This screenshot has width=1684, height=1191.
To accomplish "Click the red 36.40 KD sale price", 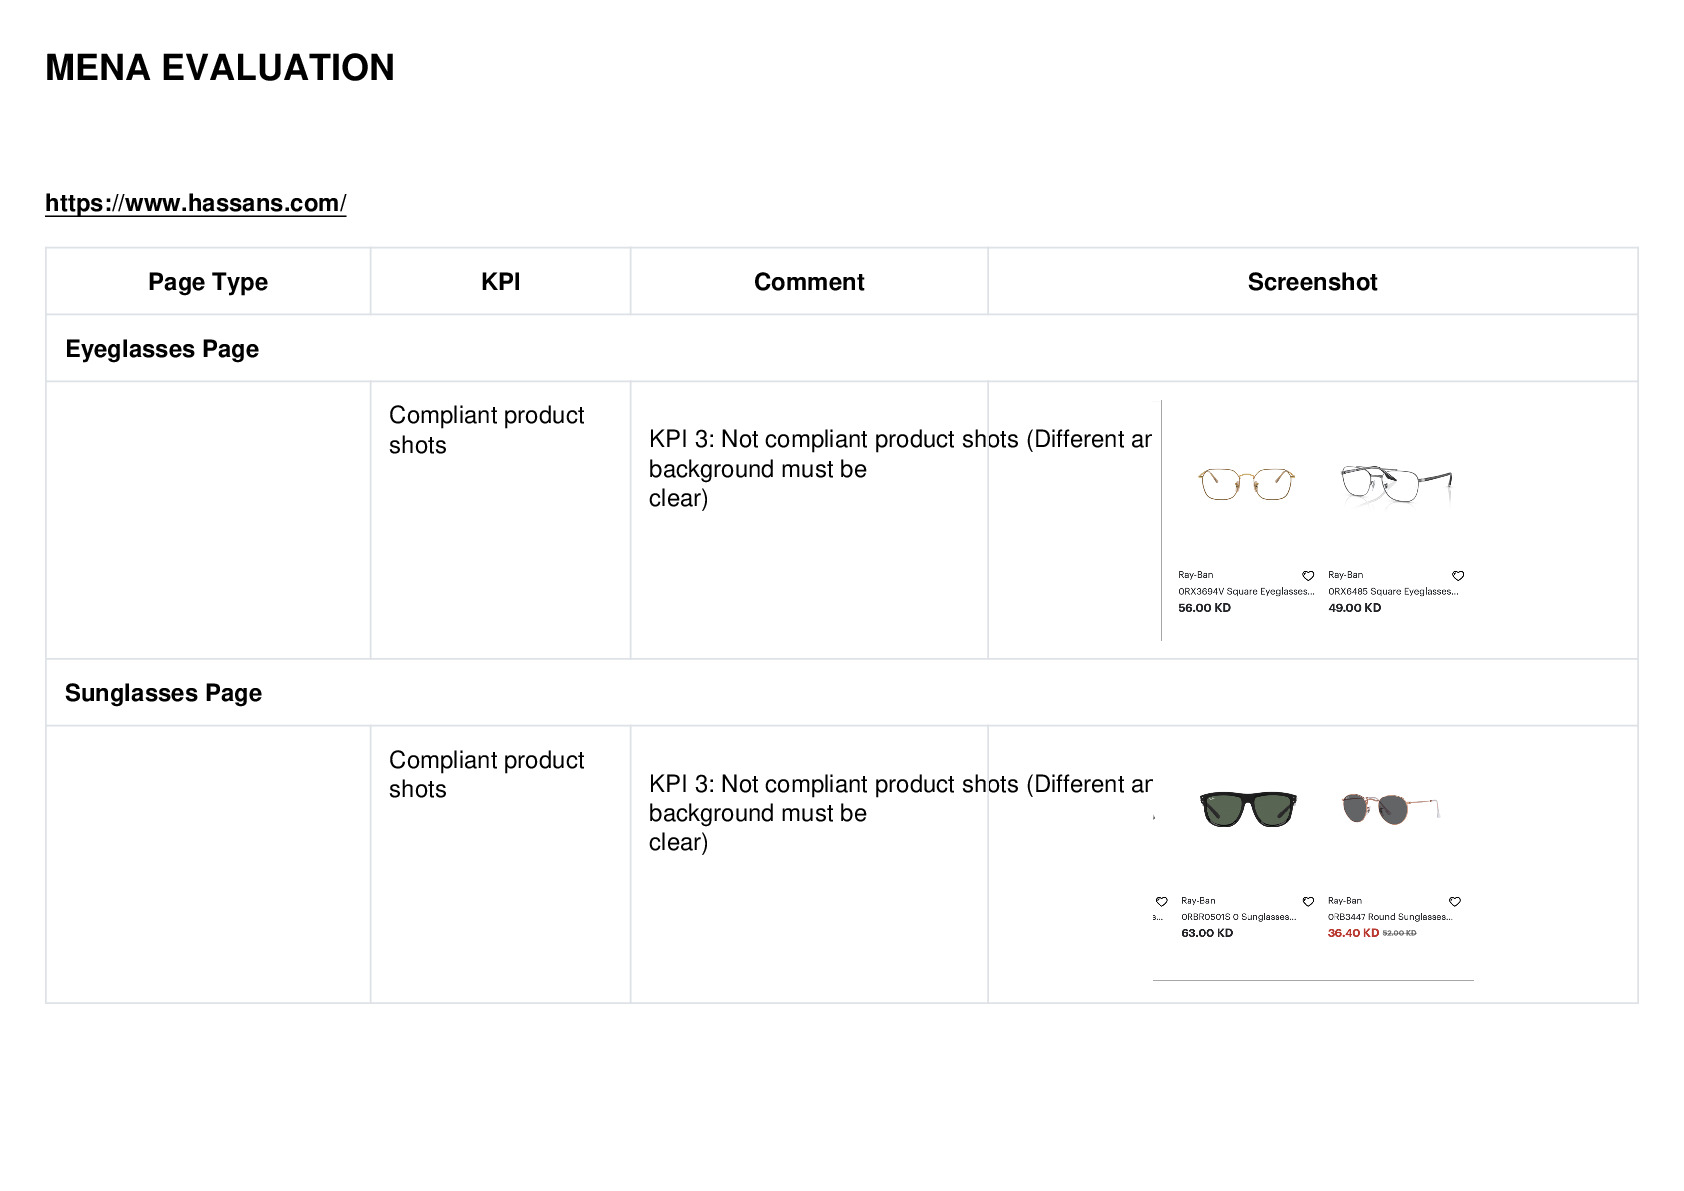I will tap(1353, 933).
